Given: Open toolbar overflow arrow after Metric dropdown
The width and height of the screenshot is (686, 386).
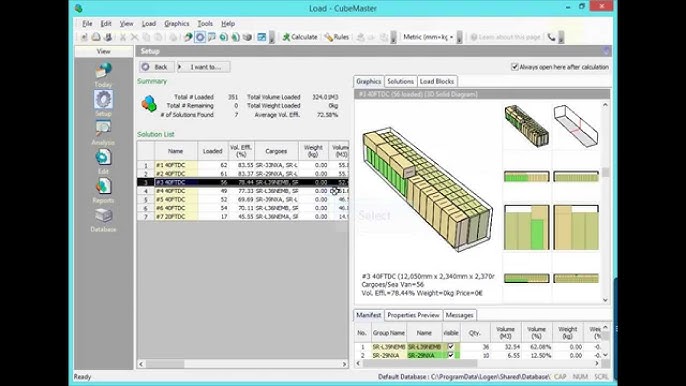Looking at the screenshot, I should click(459, 37).
